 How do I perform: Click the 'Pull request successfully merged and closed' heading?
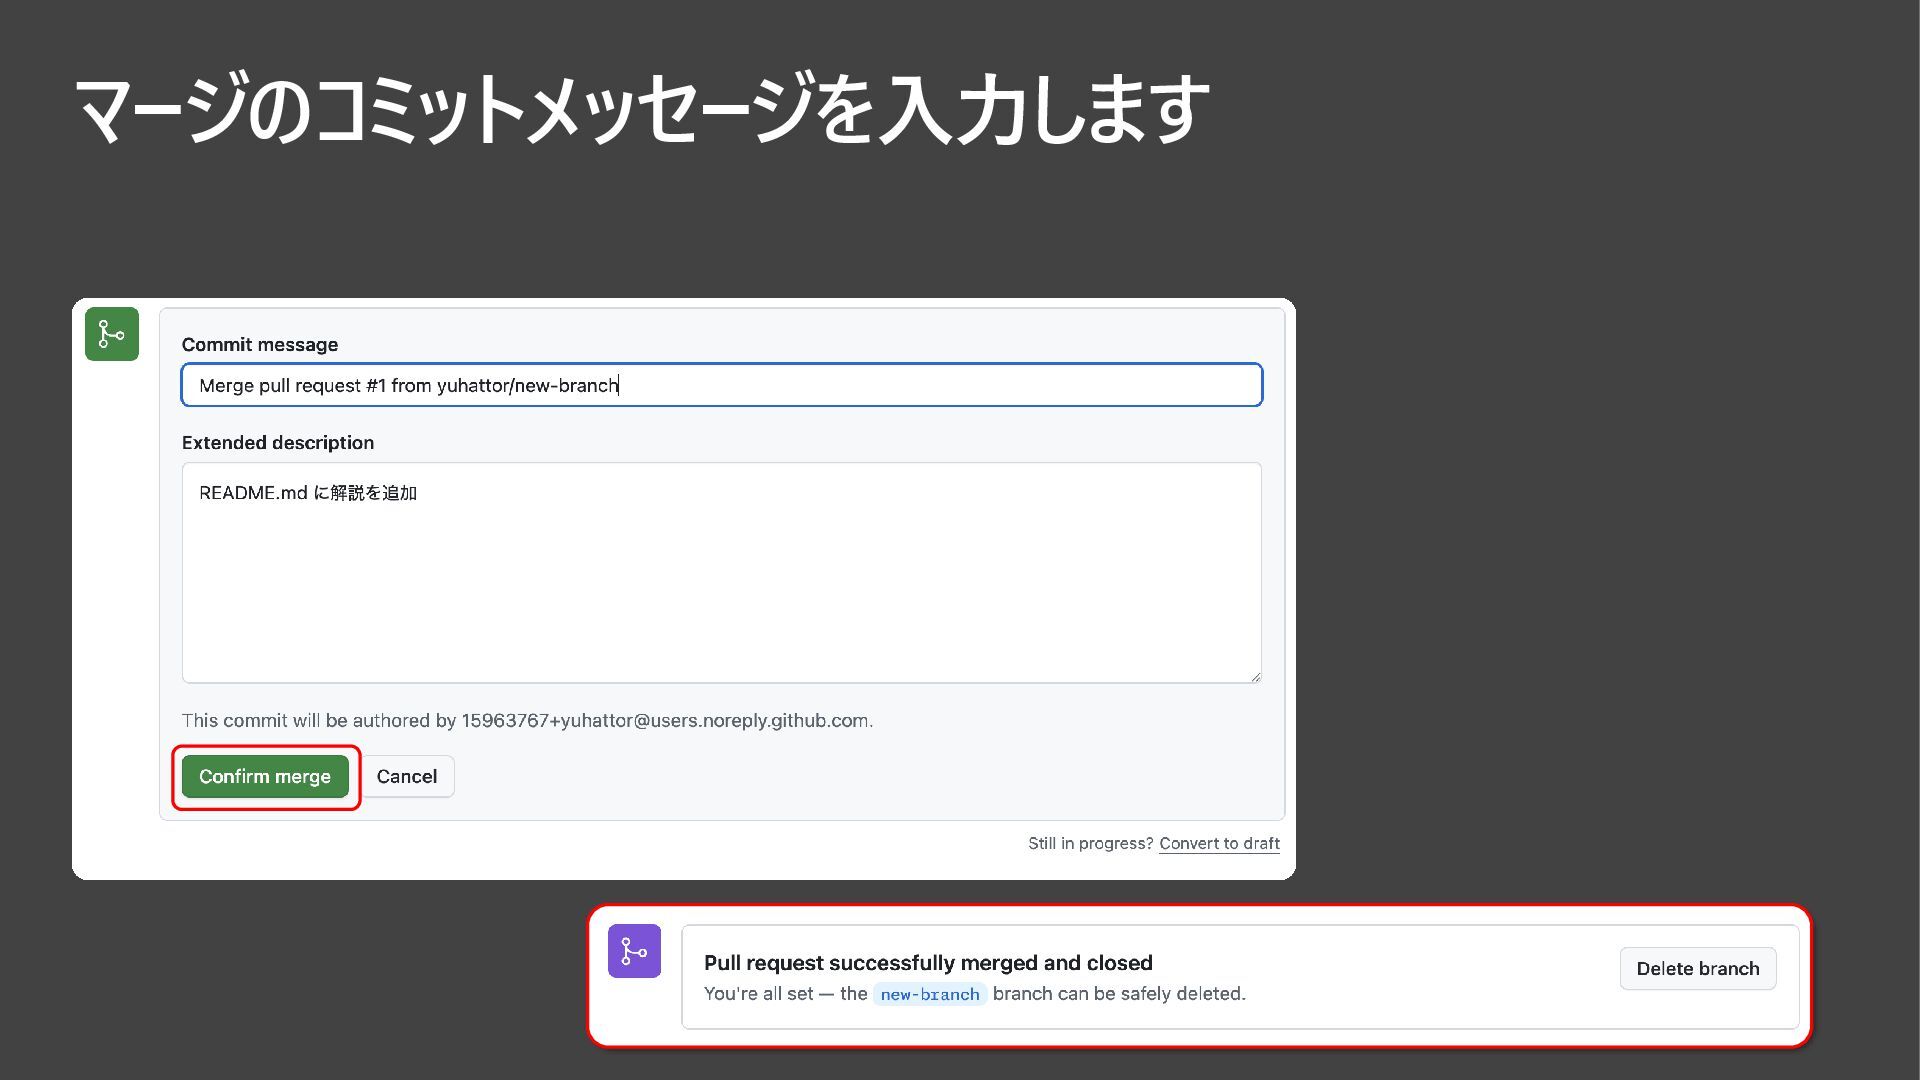(x=927, y=963)
